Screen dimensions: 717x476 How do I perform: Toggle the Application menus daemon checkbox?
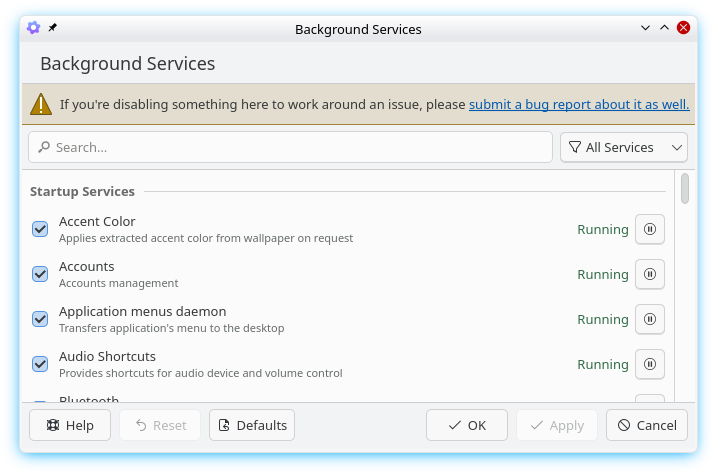coord(40,319)
